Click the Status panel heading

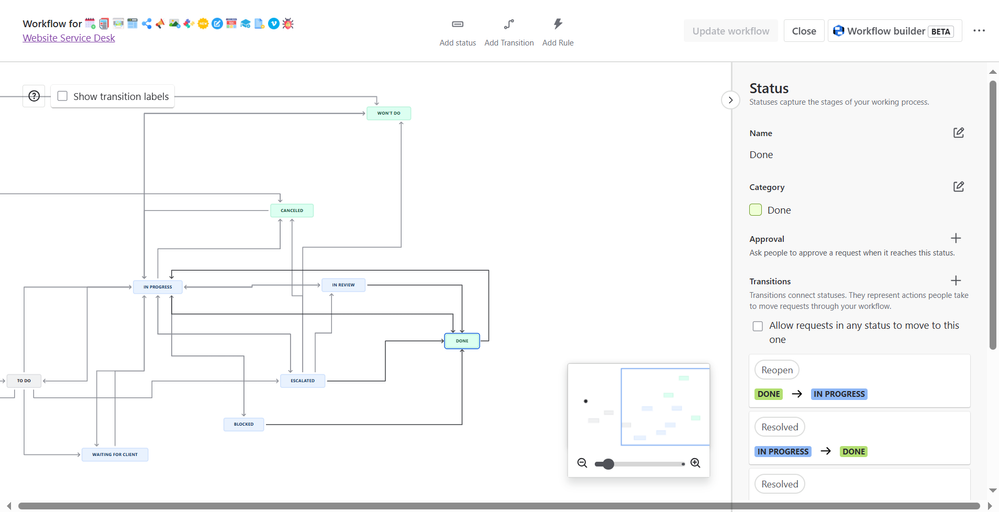click(x=769, y=88)
